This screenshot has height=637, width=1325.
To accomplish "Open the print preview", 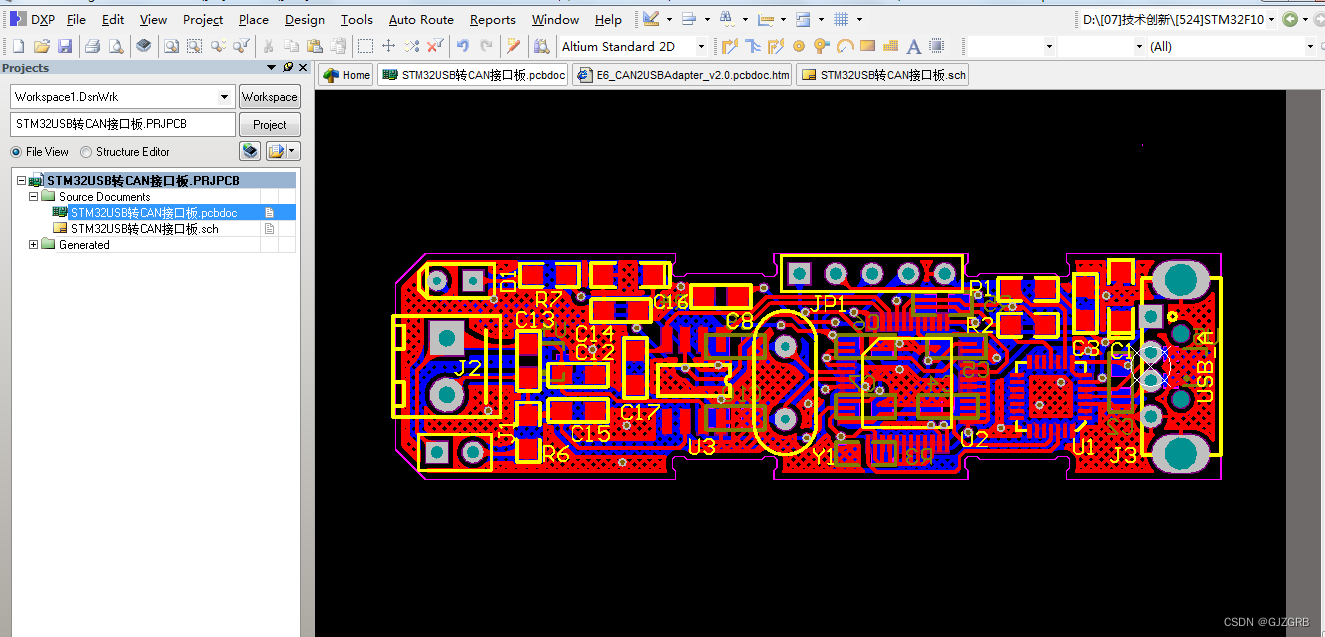I will coord(114,46).
